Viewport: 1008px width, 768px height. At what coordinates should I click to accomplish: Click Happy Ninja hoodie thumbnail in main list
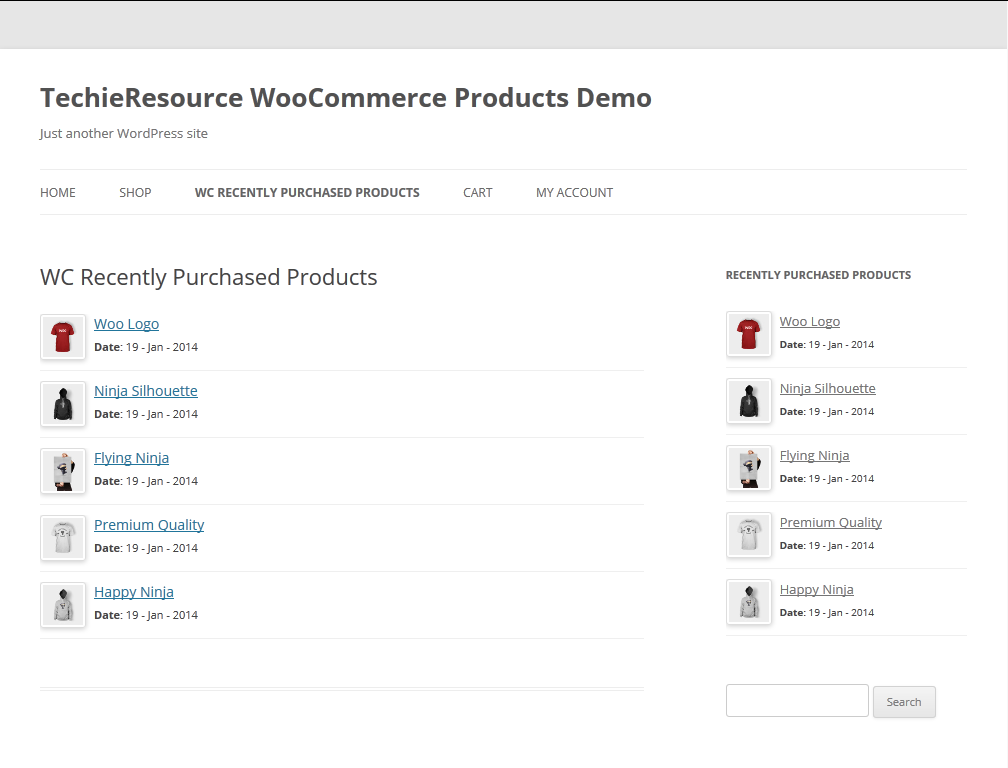tap(63, 605)
